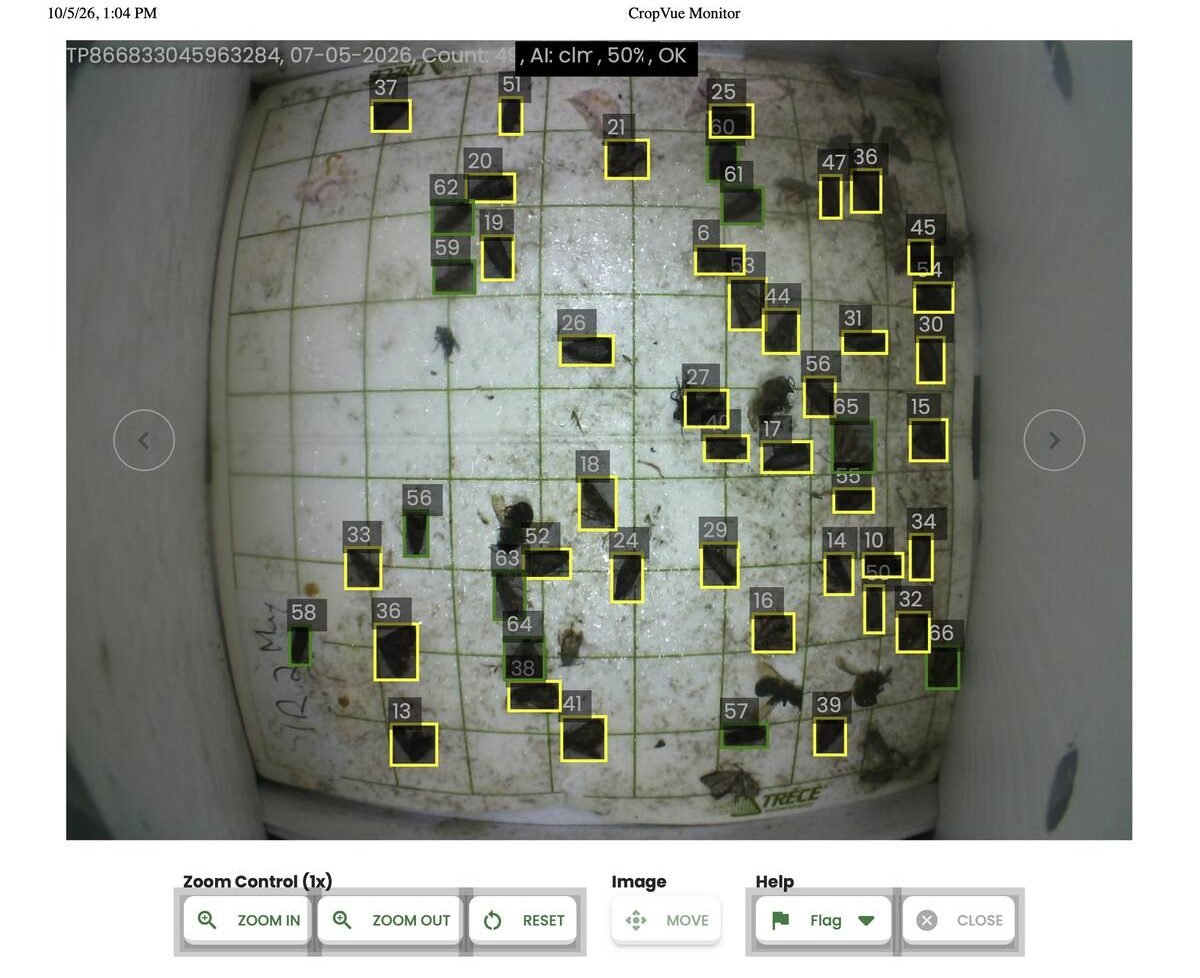Select detection box labeled 24

click(627, 579)
